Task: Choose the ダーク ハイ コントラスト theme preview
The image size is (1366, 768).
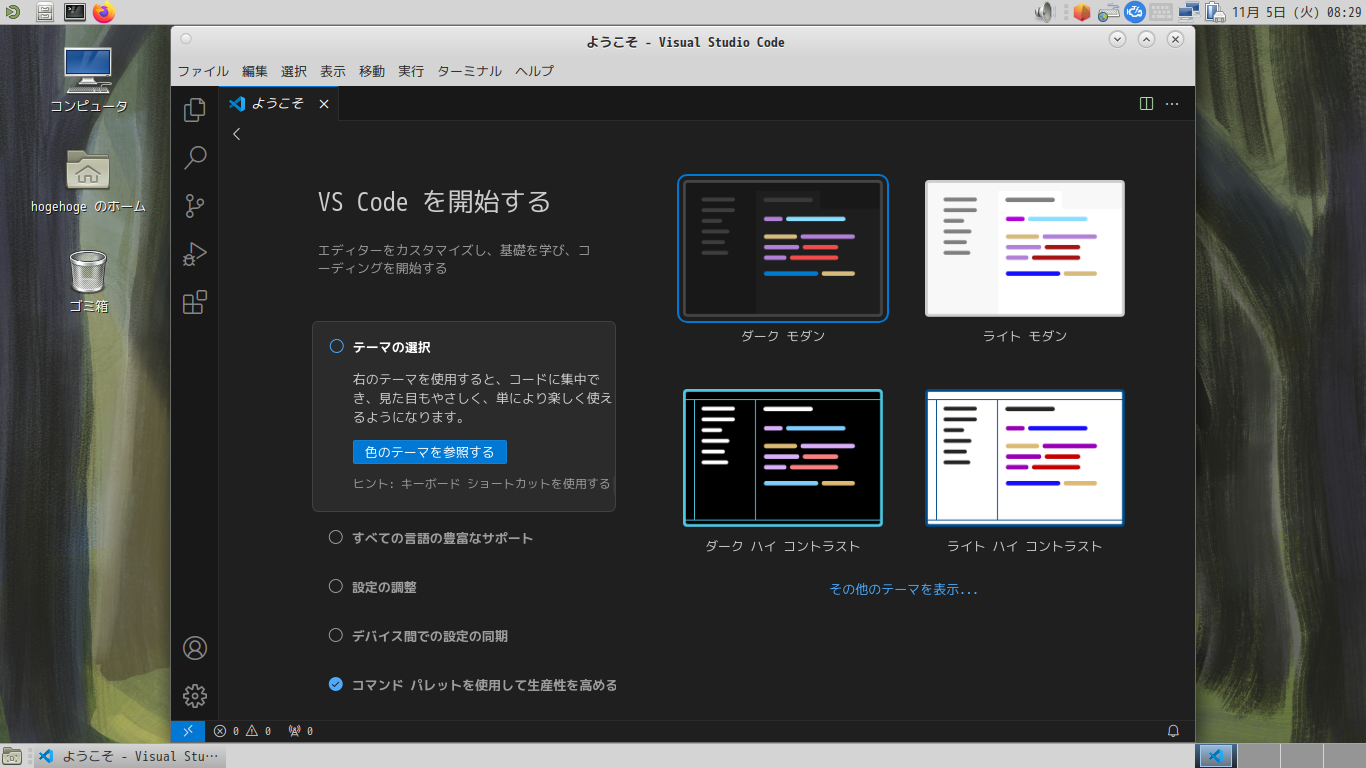Action: point(783,458)
